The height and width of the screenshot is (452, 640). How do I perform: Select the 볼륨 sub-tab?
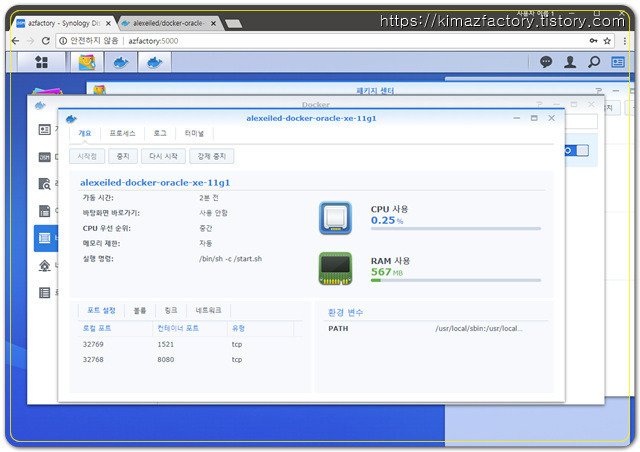(x=140, y=310)
